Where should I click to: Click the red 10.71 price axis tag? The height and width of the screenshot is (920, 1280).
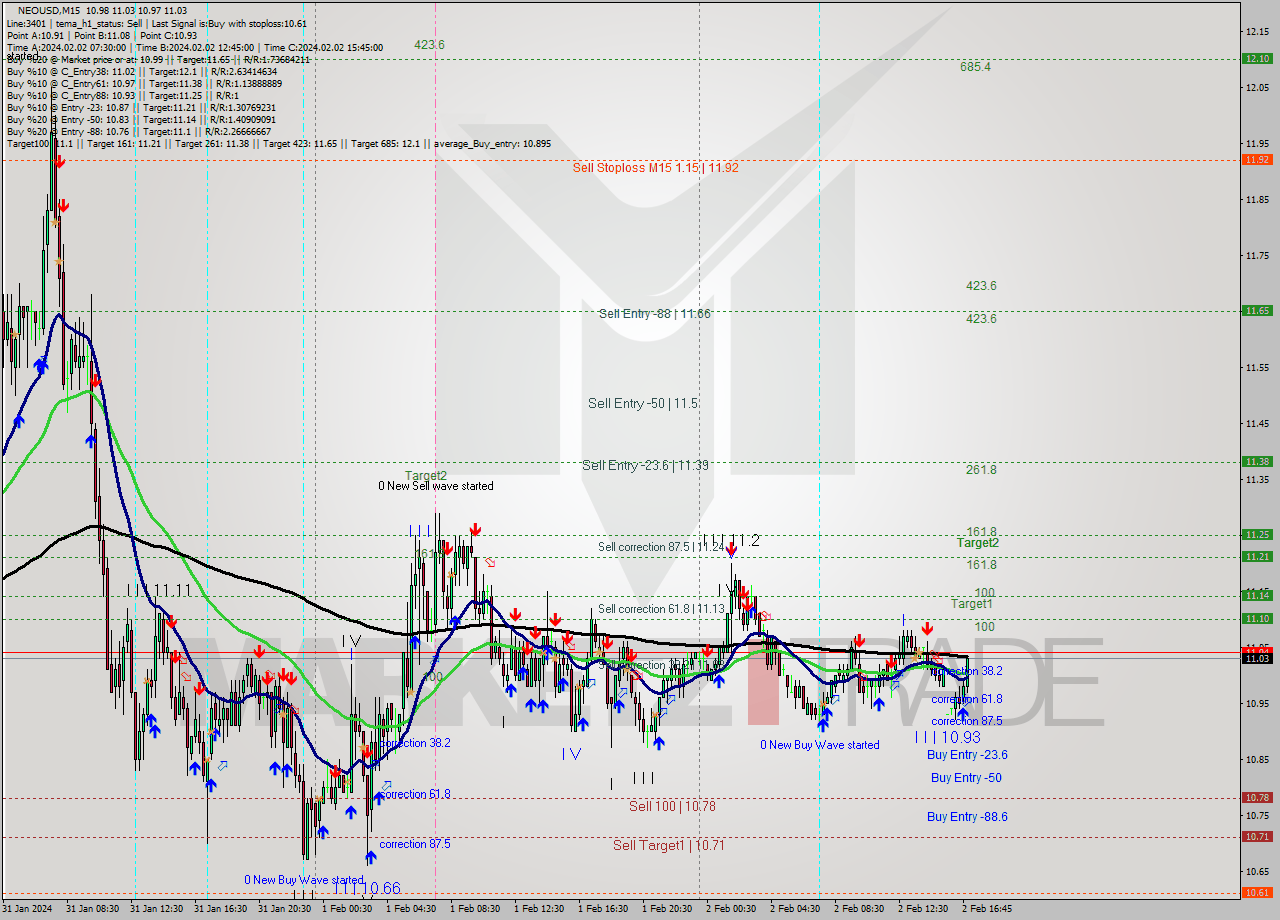[x=1257, y=836]
